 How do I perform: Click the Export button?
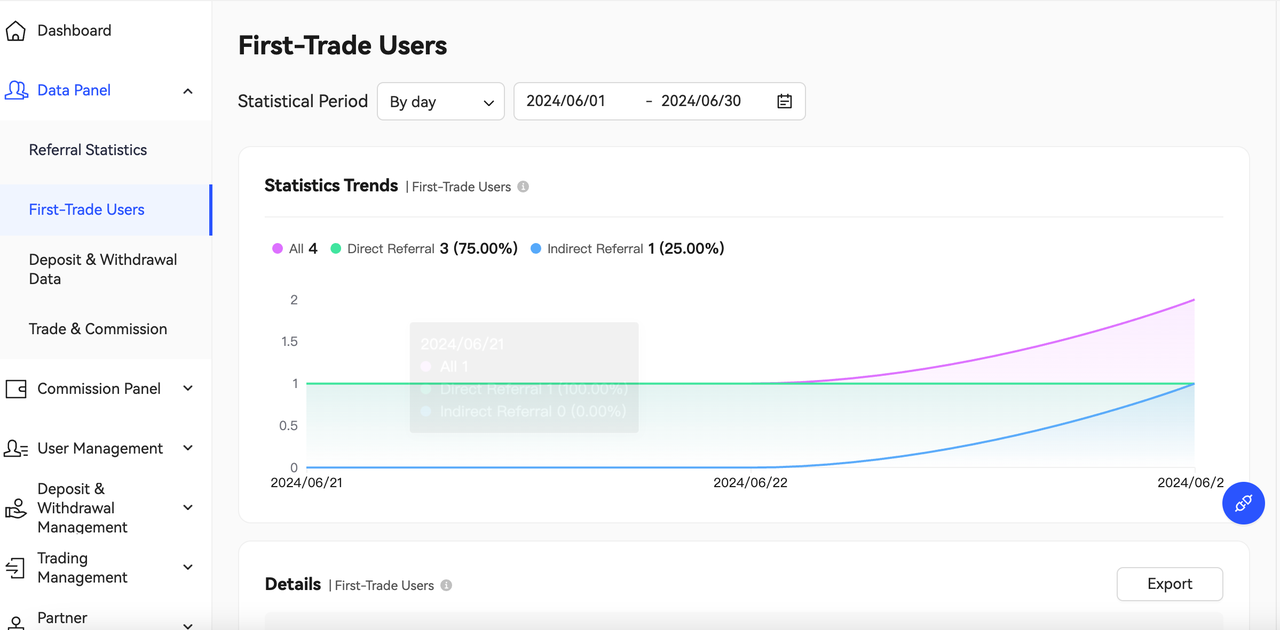(1169, 584)
